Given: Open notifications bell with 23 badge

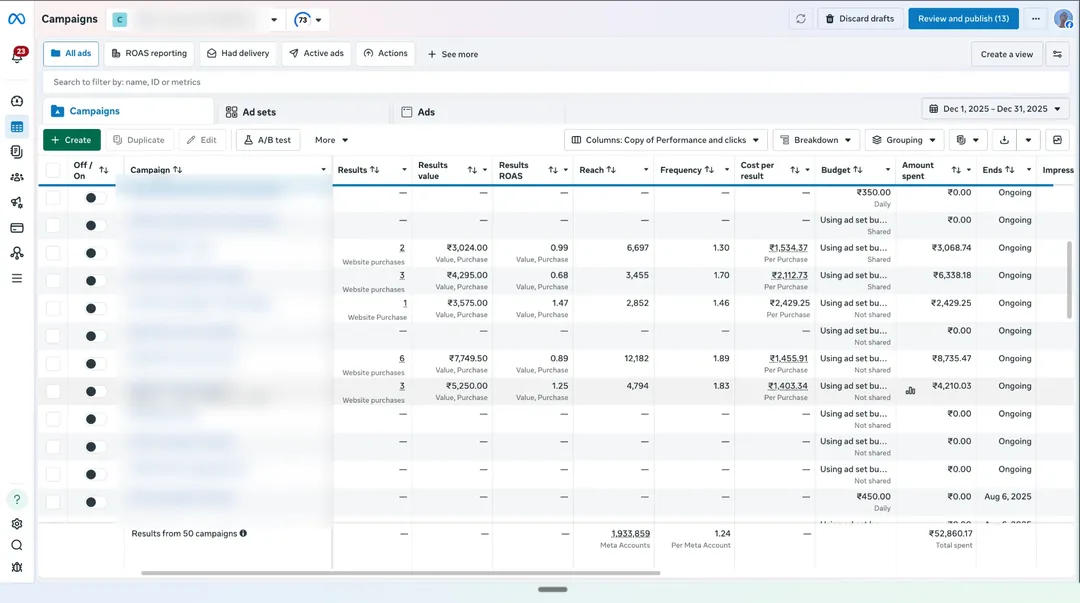Looking at the screenshot, I should point(18,55).
